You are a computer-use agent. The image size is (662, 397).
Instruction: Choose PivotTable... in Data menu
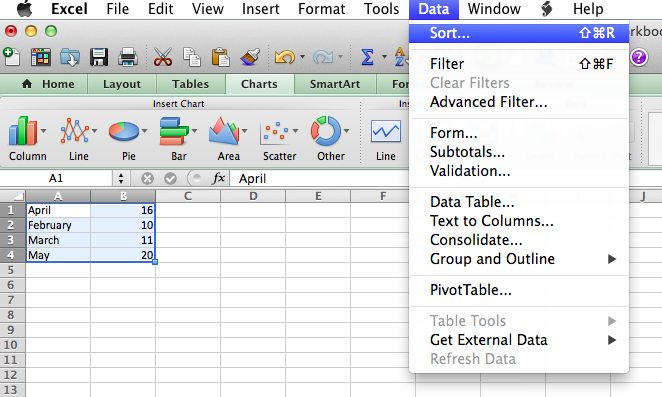point(519,290)
